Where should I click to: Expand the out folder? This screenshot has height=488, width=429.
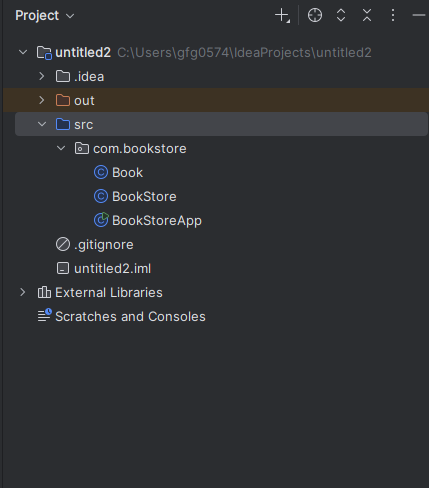click(x=42, y=100)
